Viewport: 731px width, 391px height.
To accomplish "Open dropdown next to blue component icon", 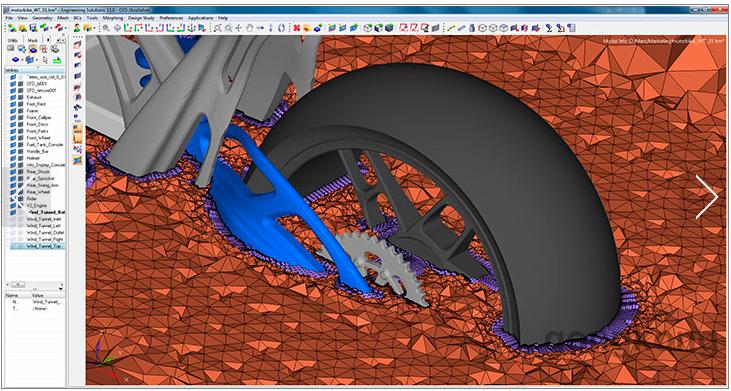I will coord(22,60).
